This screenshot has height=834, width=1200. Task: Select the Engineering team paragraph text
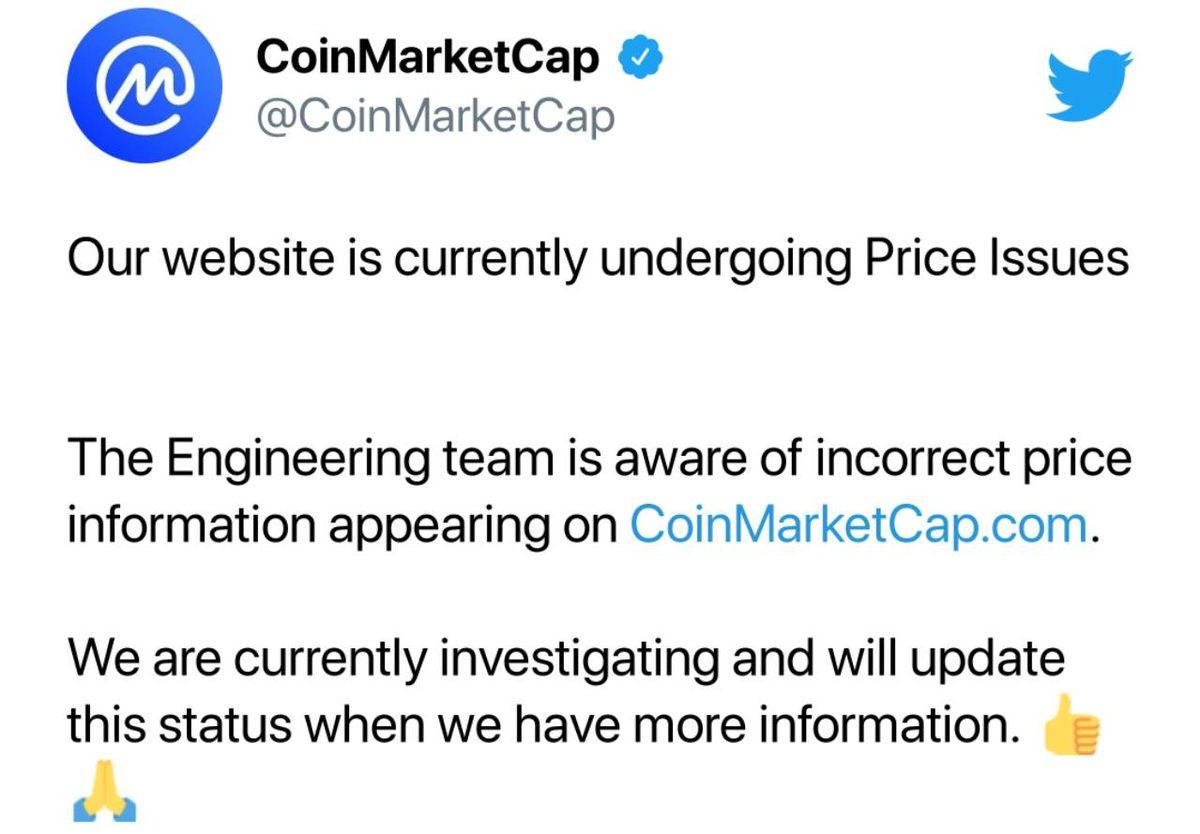(x=600, y=488)
